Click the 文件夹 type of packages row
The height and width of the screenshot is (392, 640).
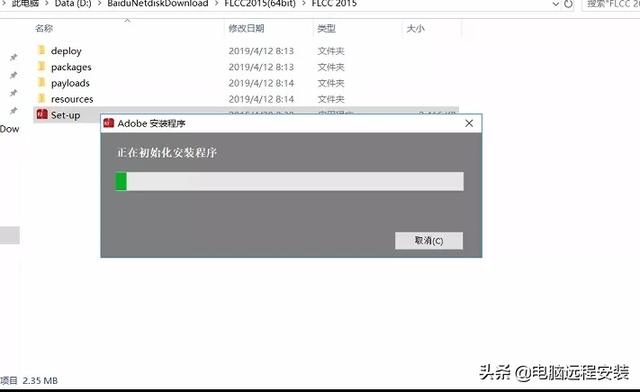pyautogui.click(x=331, y=67)
